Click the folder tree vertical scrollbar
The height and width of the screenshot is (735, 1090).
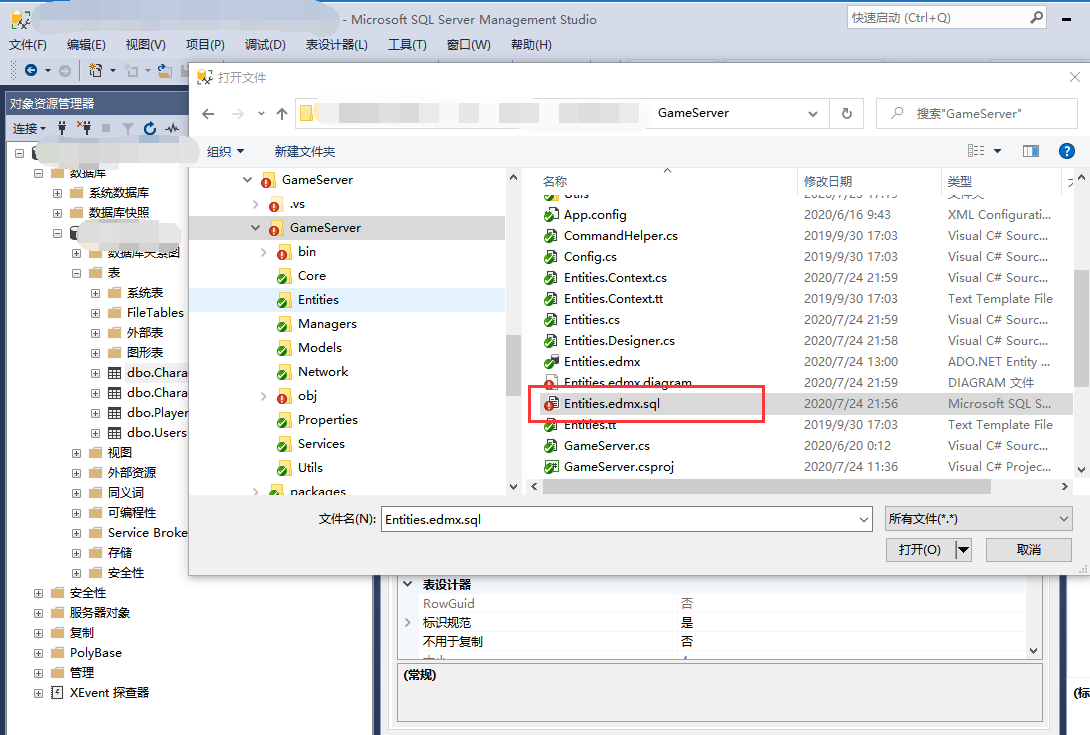(x=513, y=366)
